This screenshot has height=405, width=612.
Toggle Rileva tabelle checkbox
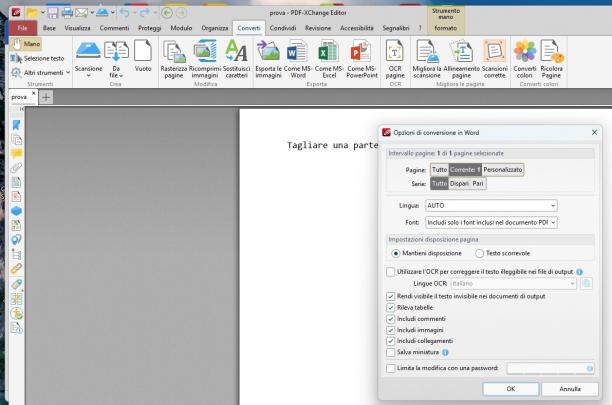point(390,307)
